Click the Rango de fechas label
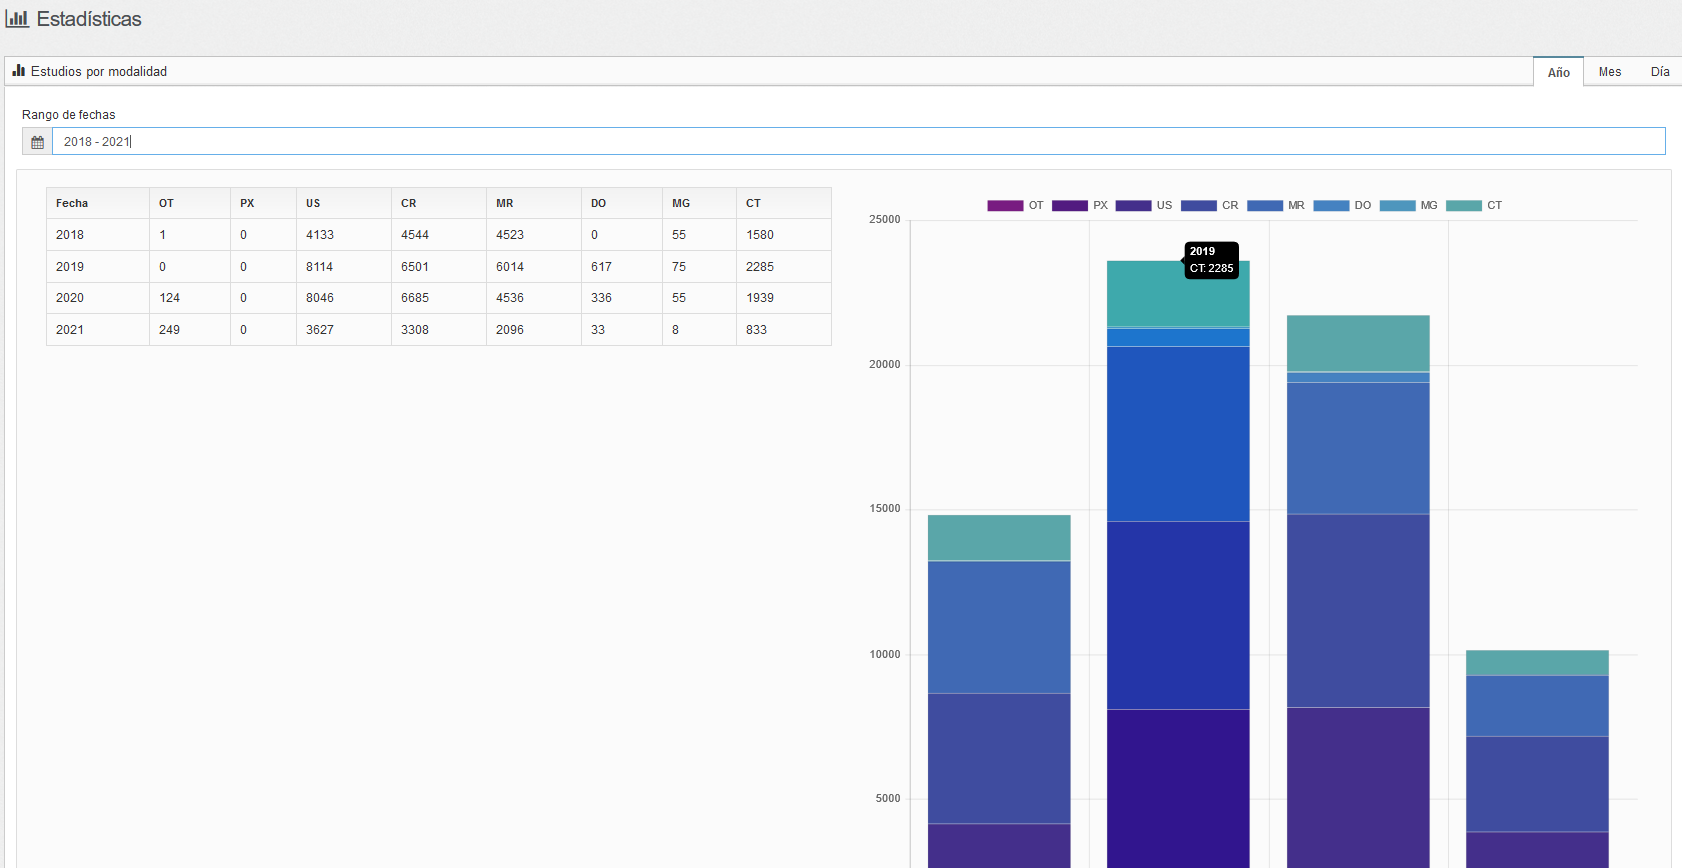The height and width of the screenshot is (868, 1682). pyautogui.click(x=68, y=115)
